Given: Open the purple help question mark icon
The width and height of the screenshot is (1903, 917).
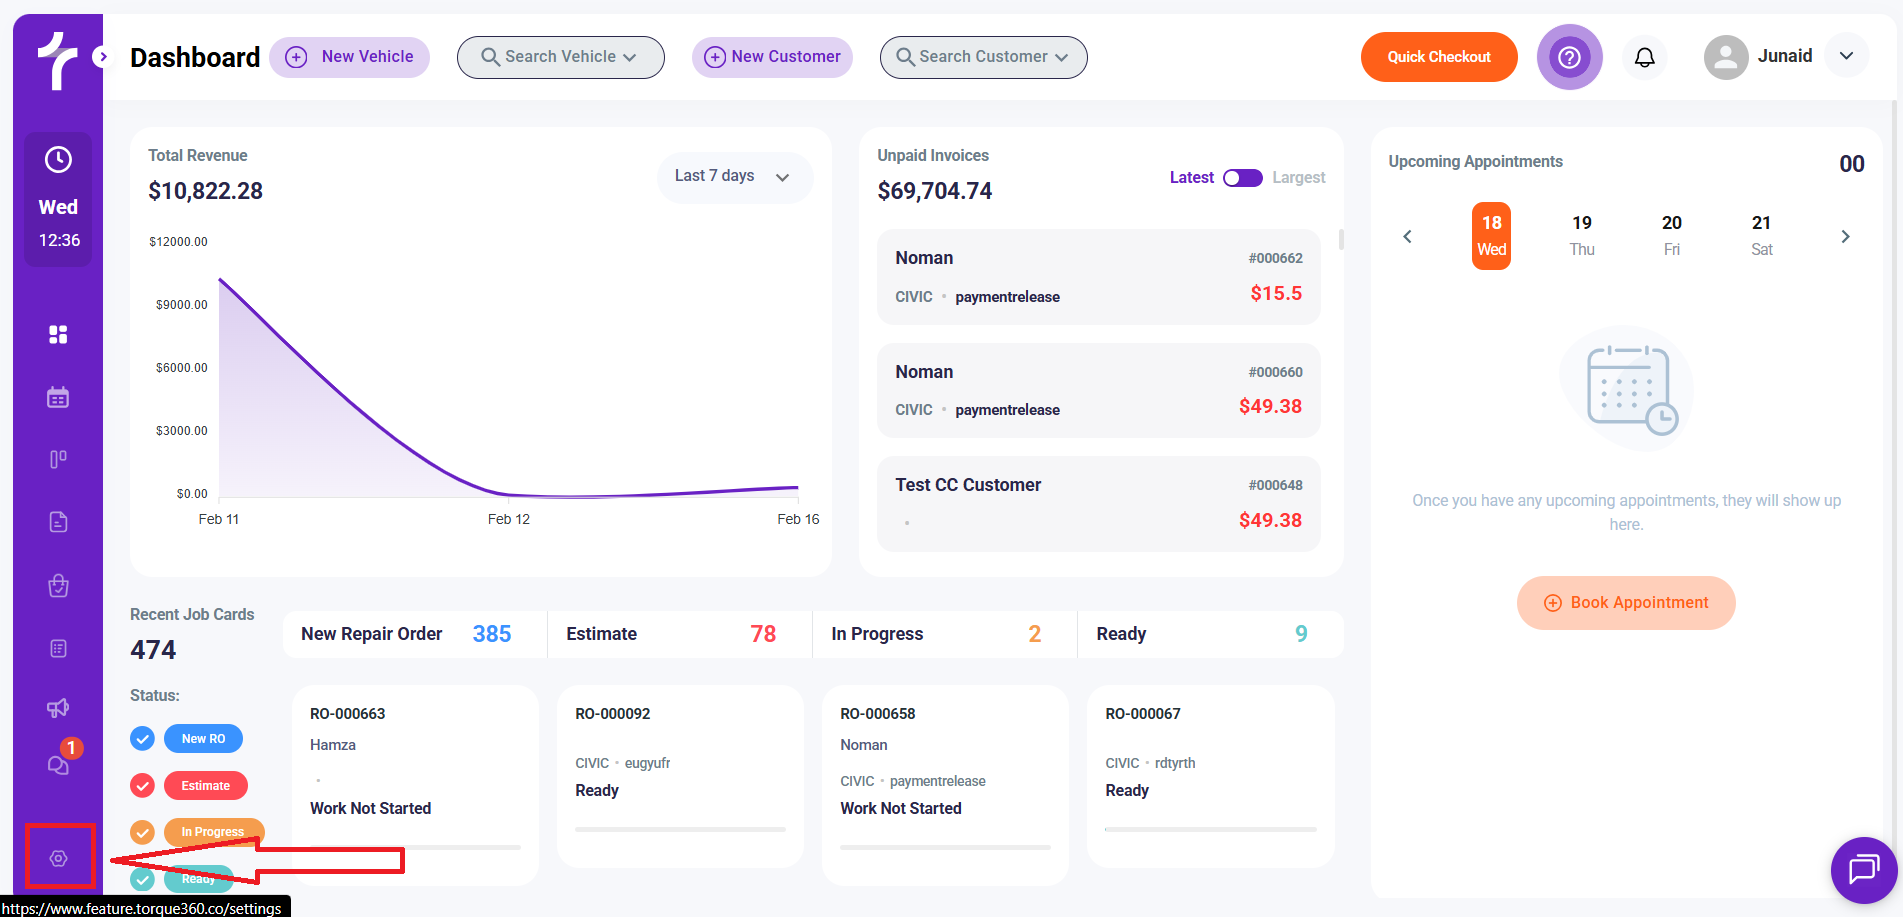Looking at the screenshot, I should (1569, 57).
